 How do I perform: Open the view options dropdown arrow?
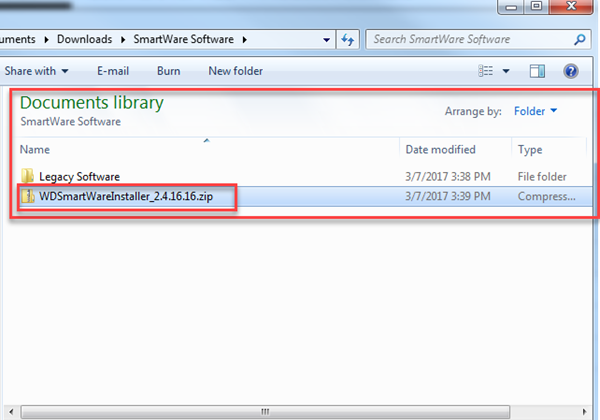point(506,71)
